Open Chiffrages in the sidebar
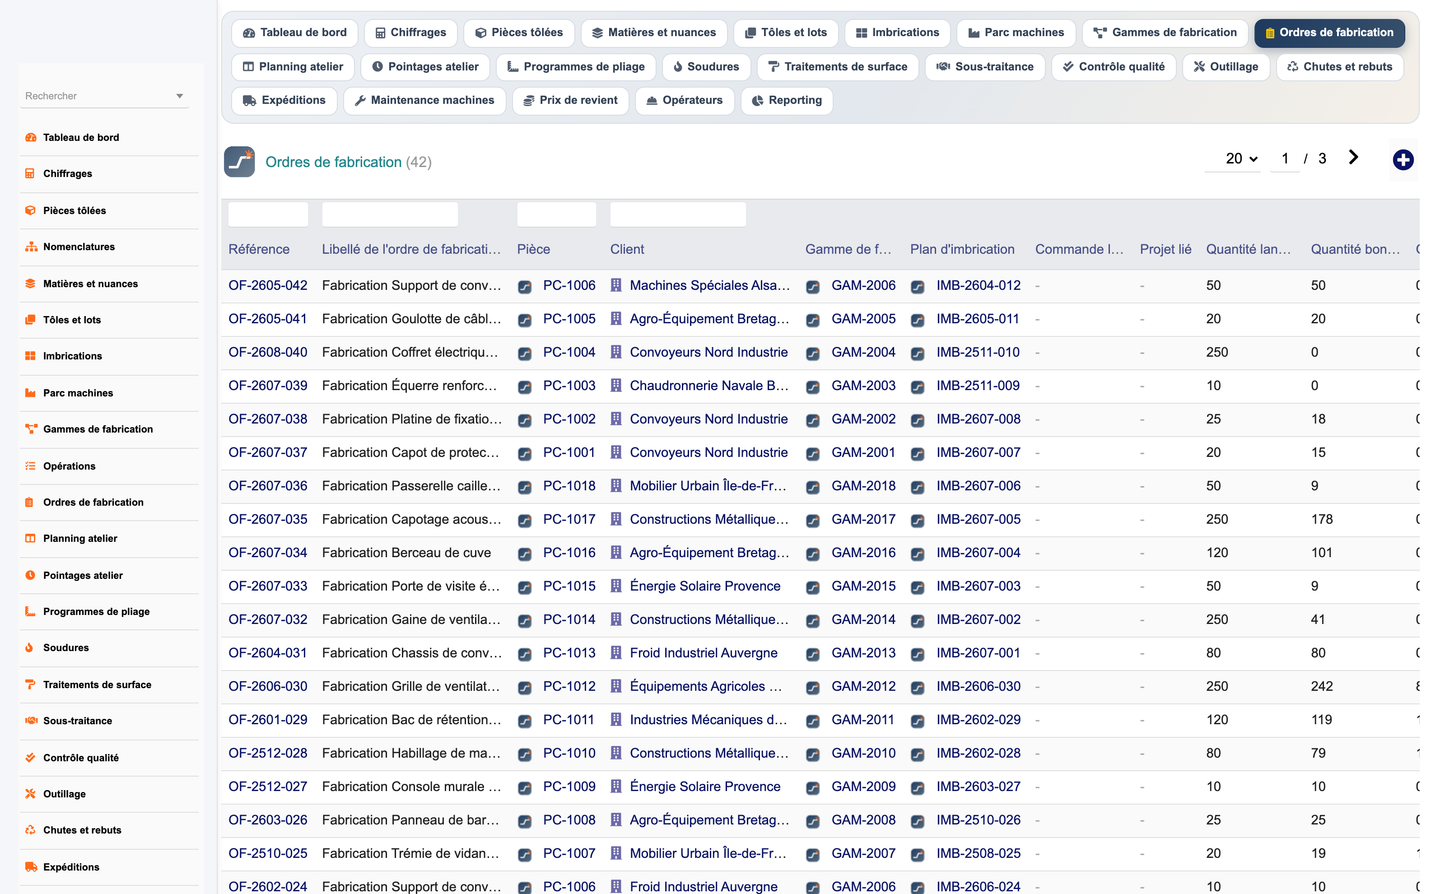This screenshot has height=894, width=1445. 67,174
